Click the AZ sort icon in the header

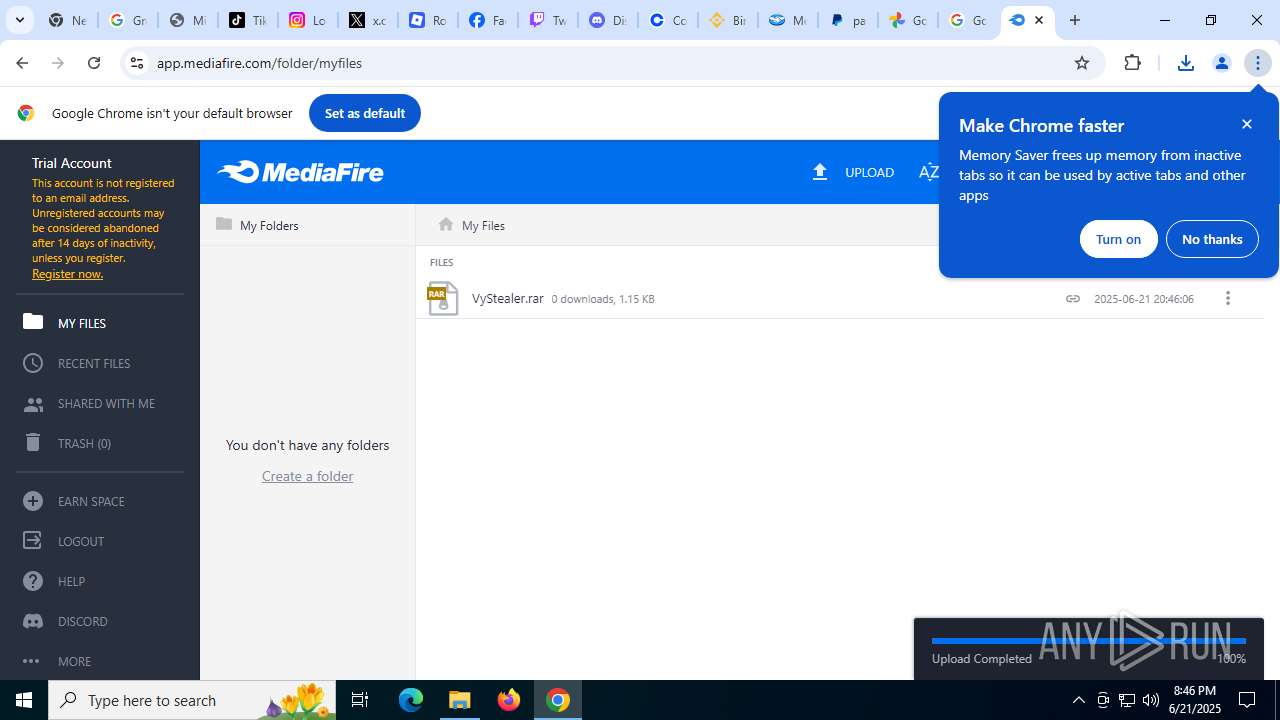(929, 172)
